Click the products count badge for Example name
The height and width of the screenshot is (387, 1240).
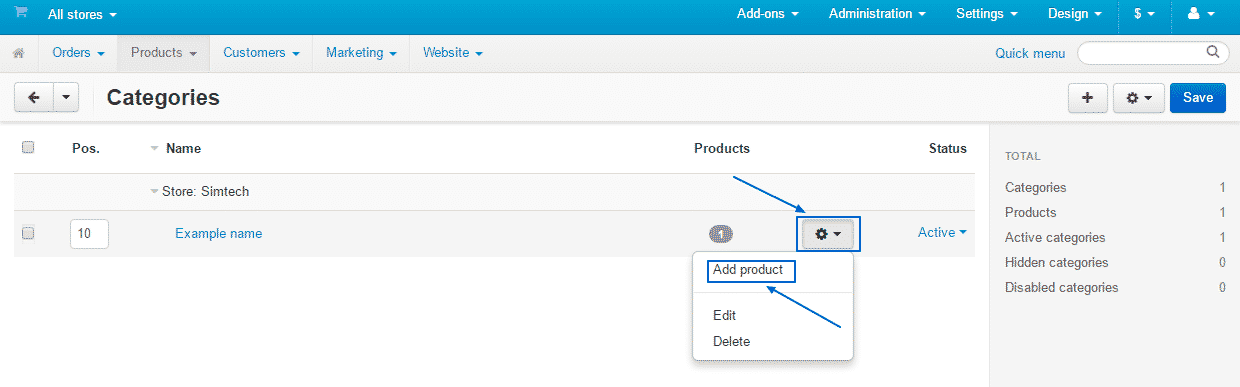tap(720, 234)
